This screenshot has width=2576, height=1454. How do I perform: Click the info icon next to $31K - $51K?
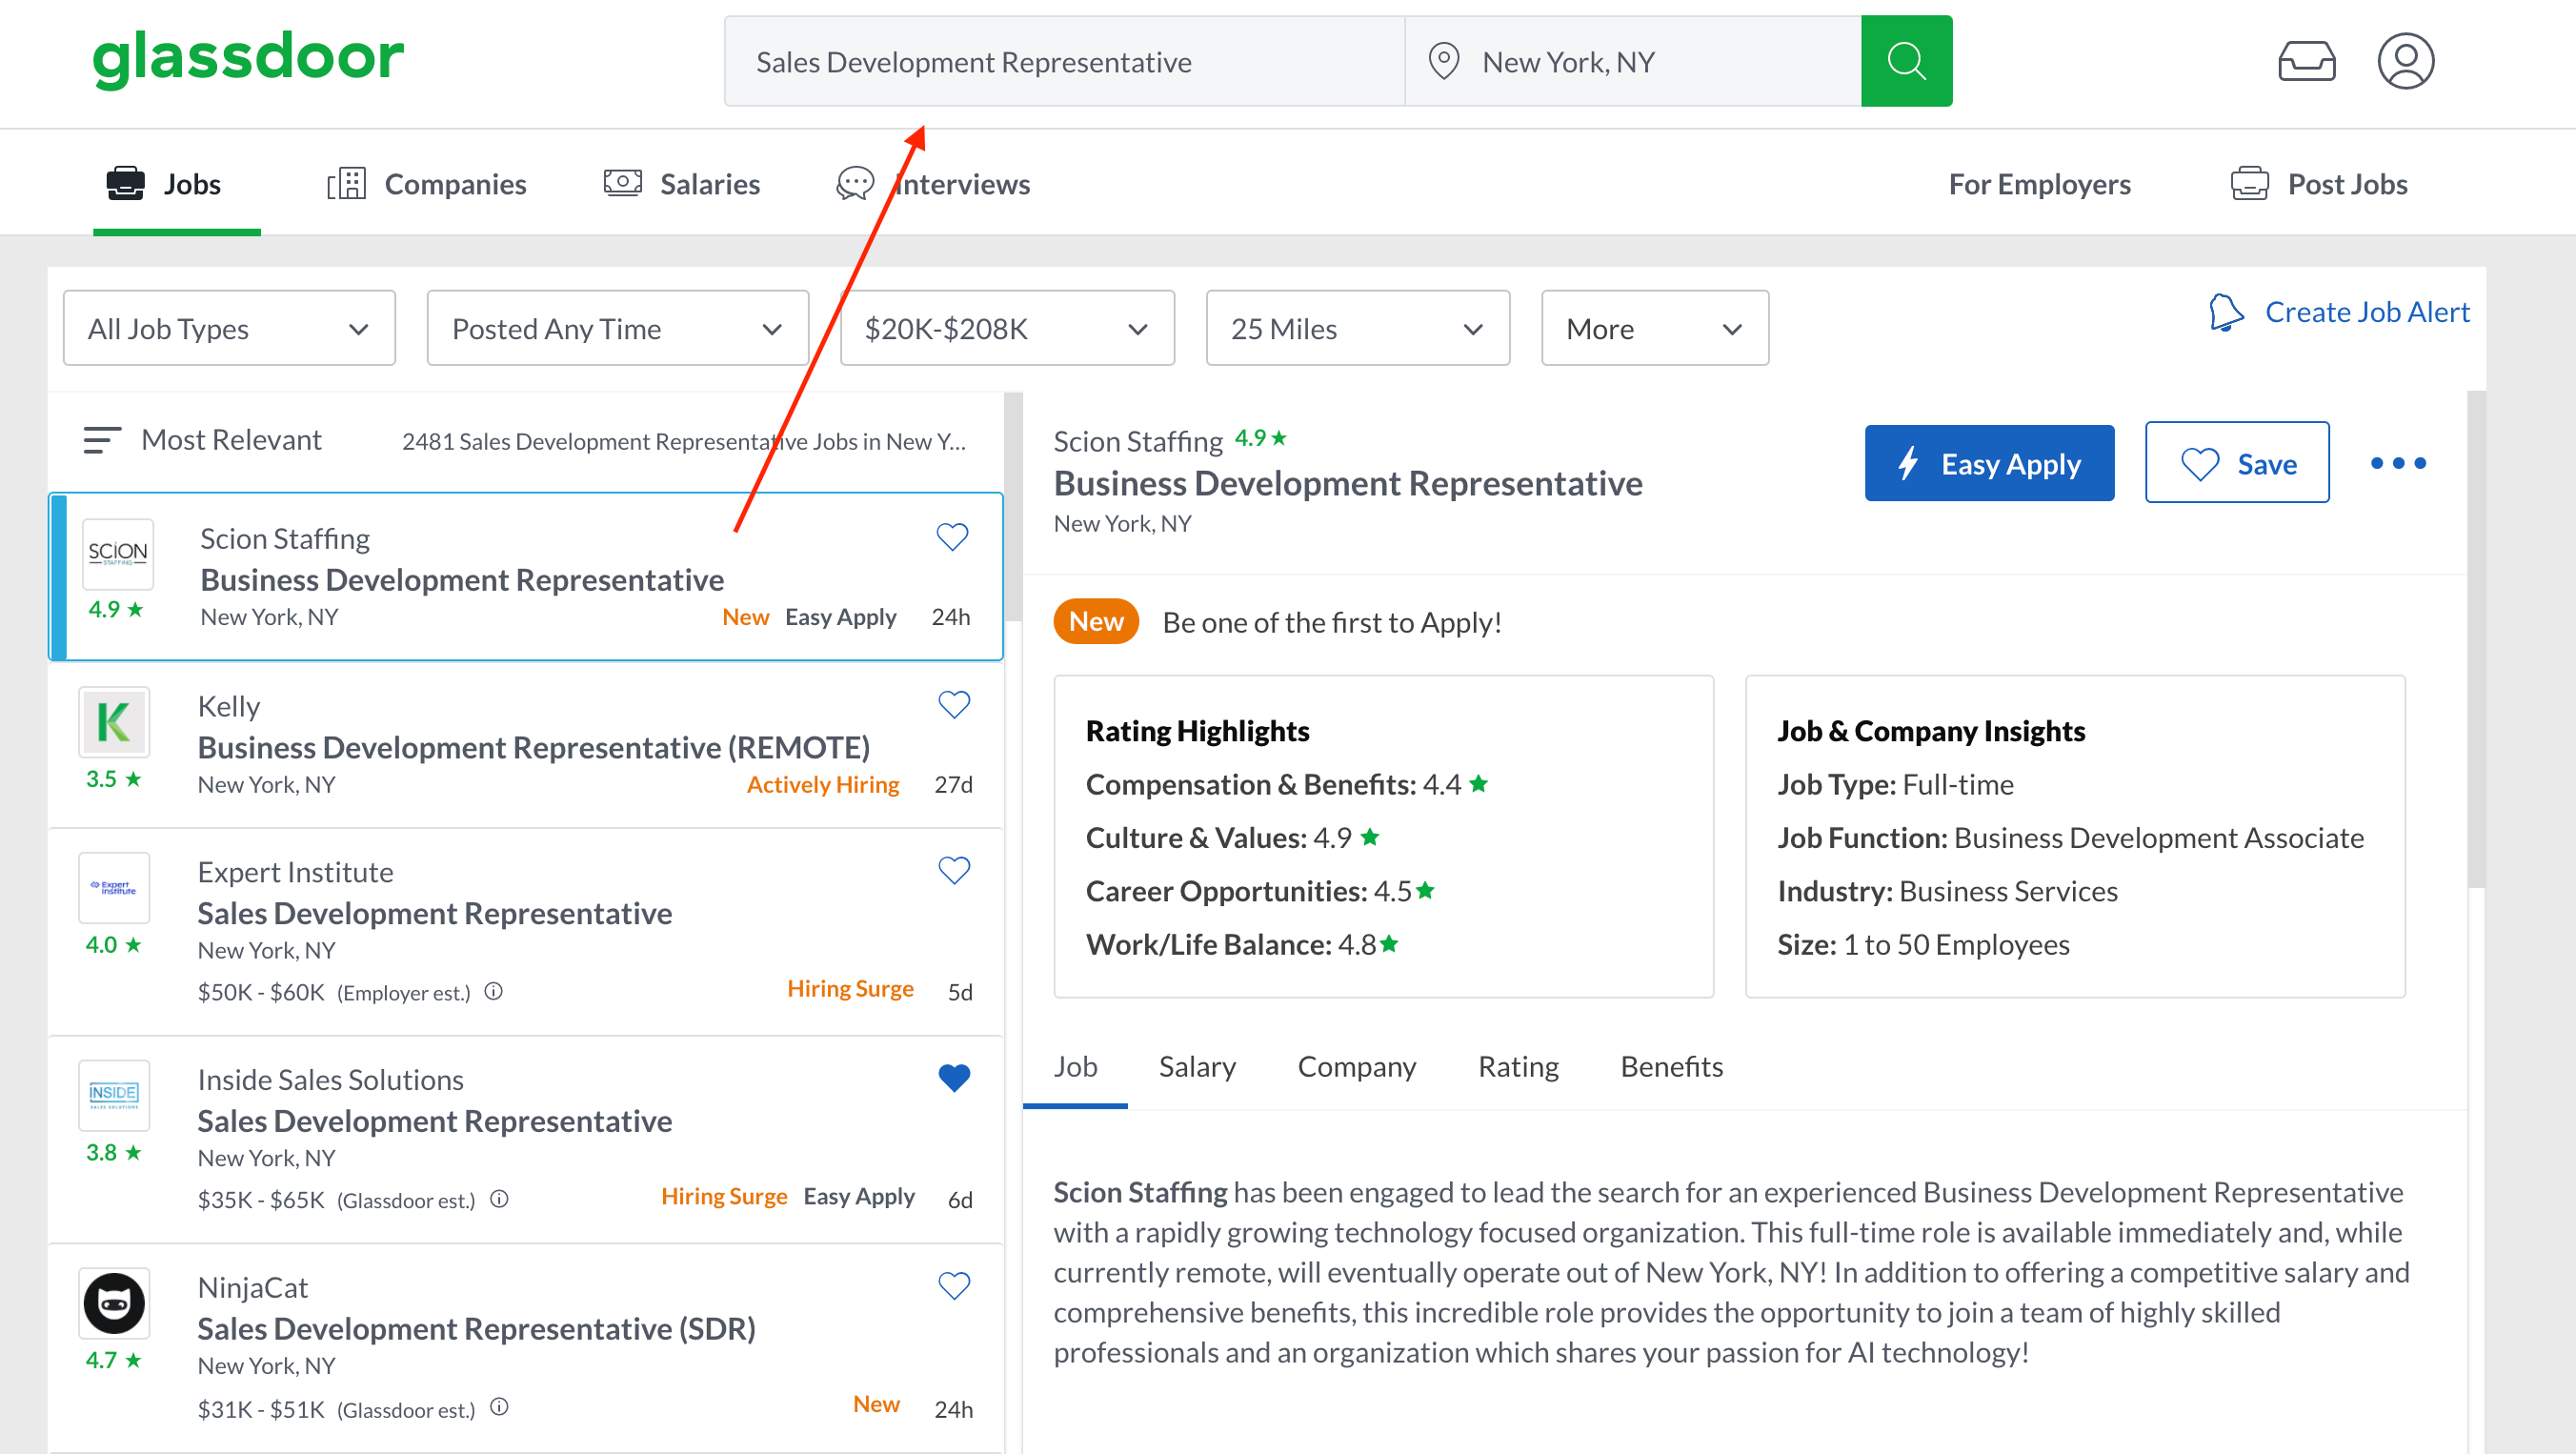pyautogui.click(x=499, y=1407)
